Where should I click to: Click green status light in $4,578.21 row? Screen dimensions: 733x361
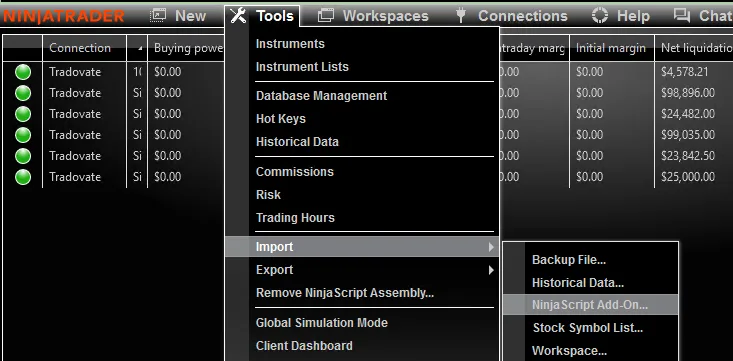[x=23, y=72]
